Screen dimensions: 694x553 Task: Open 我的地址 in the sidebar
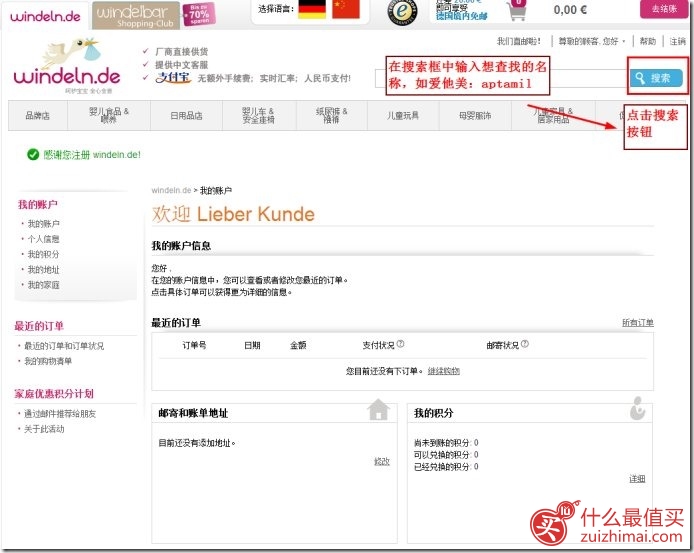[43, 270]
